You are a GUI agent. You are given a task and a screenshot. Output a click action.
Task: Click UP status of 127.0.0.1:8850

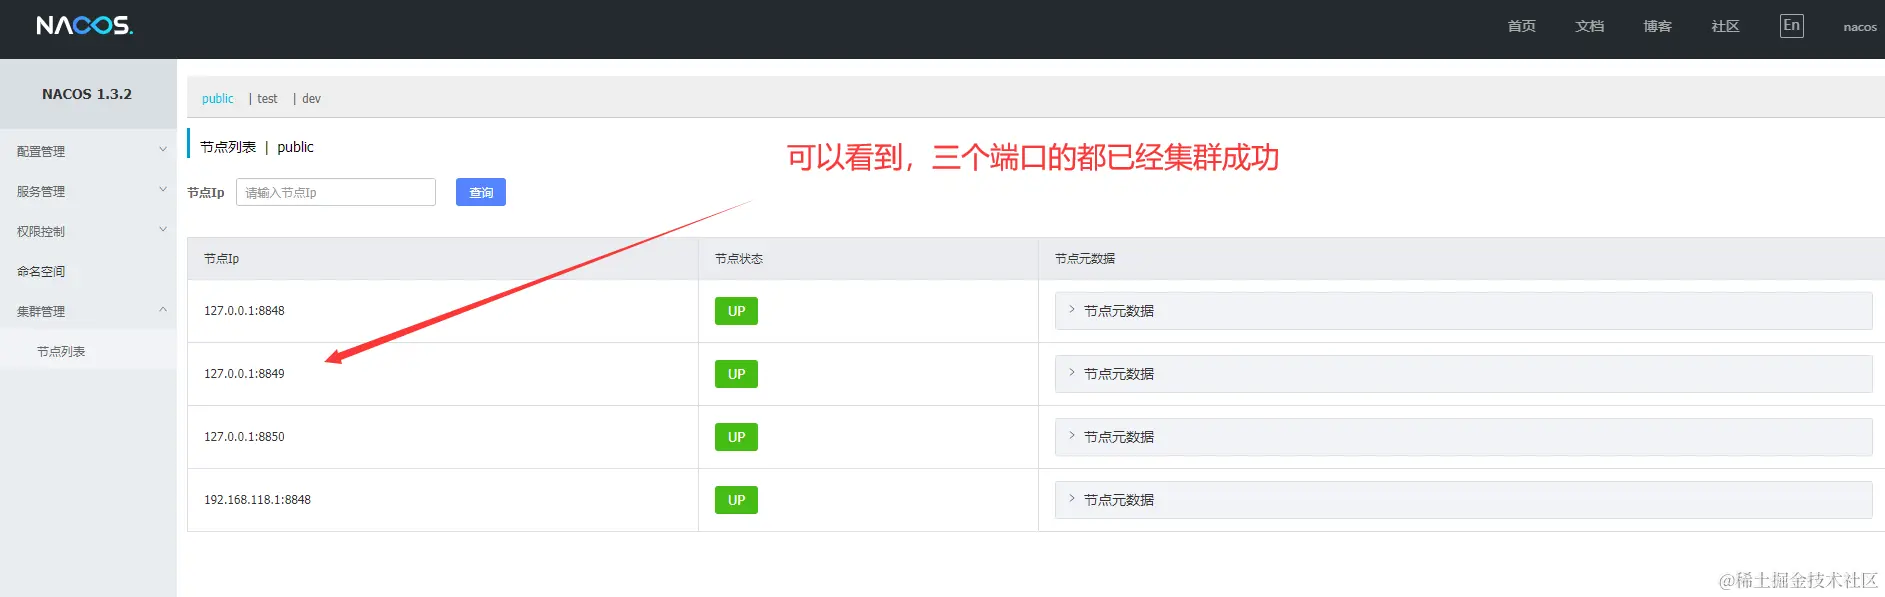click(x=736, y=437)
